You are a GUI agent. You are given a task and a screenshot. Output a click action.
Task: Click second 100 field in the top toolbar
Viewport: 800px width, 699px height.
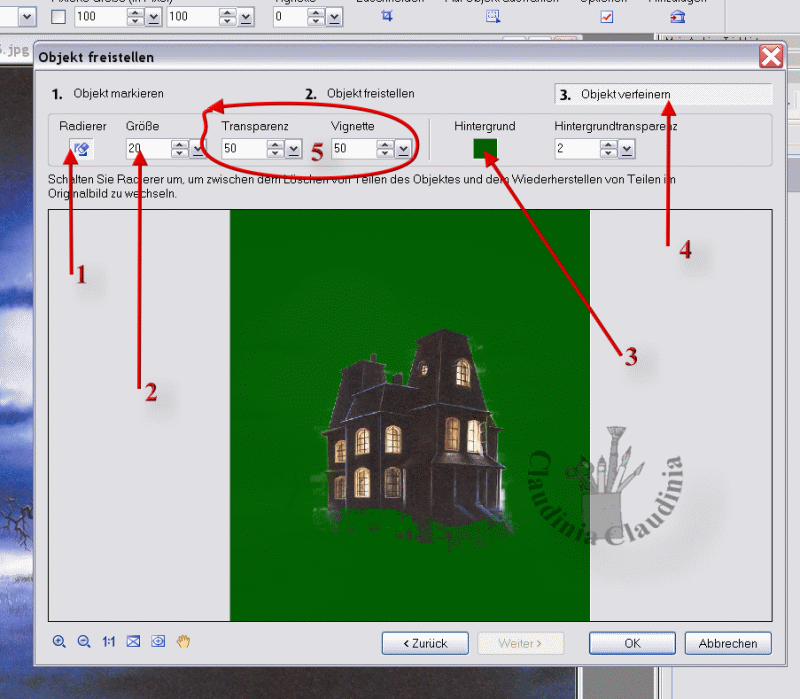192,17
